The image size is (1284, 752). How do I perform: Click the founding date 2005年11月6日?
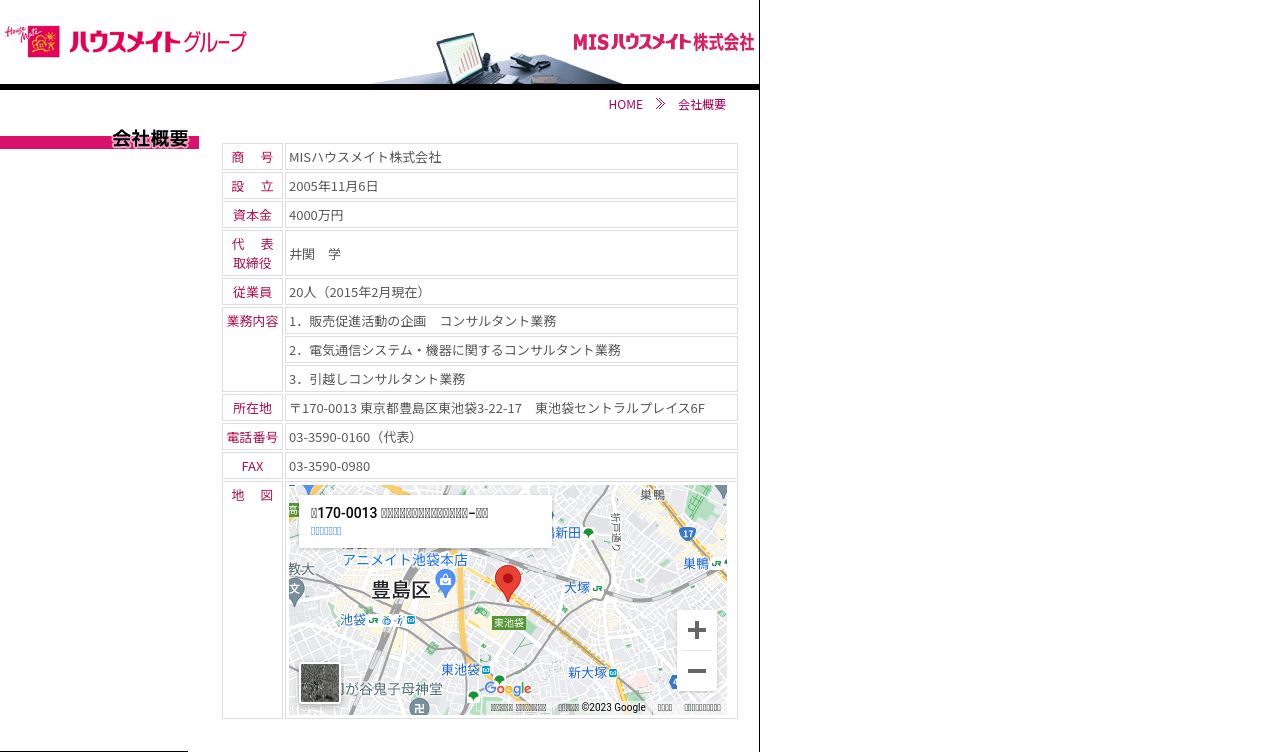334,186
